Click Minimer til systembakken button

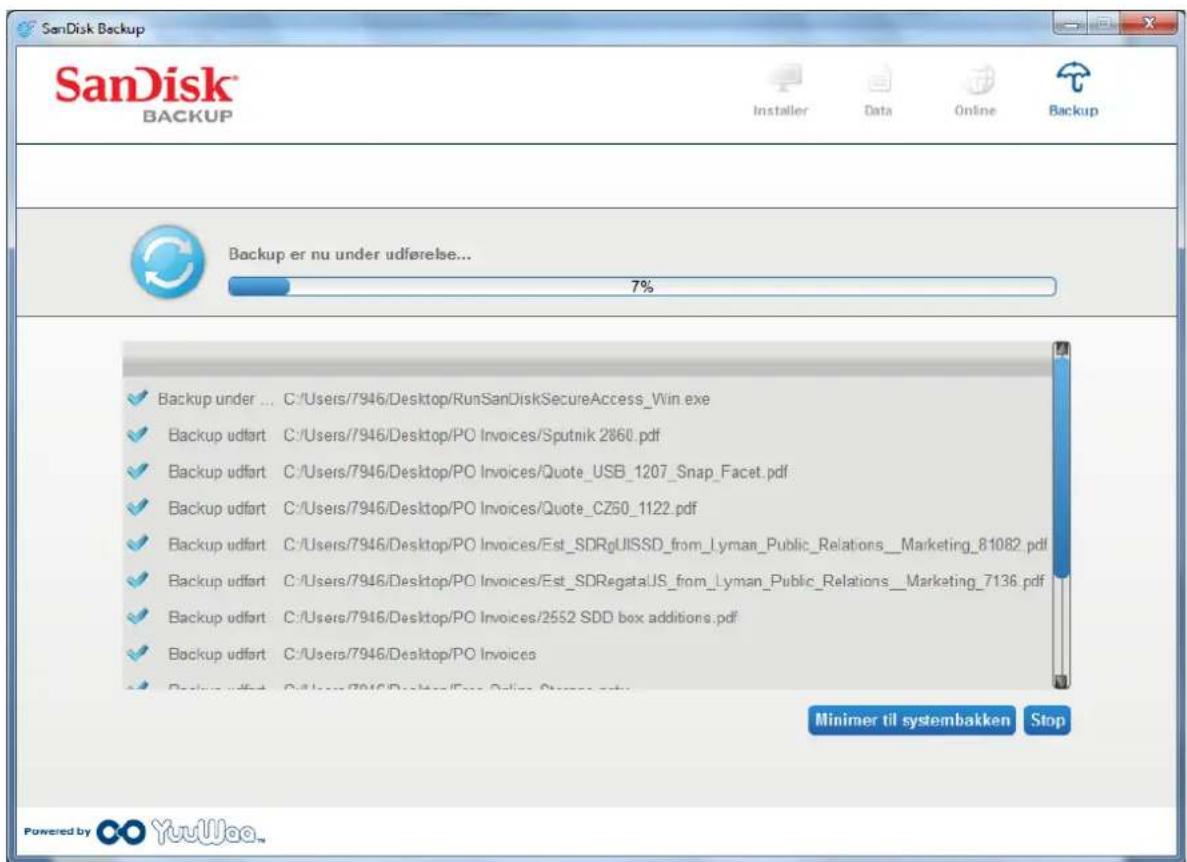(x=912, y=720)
